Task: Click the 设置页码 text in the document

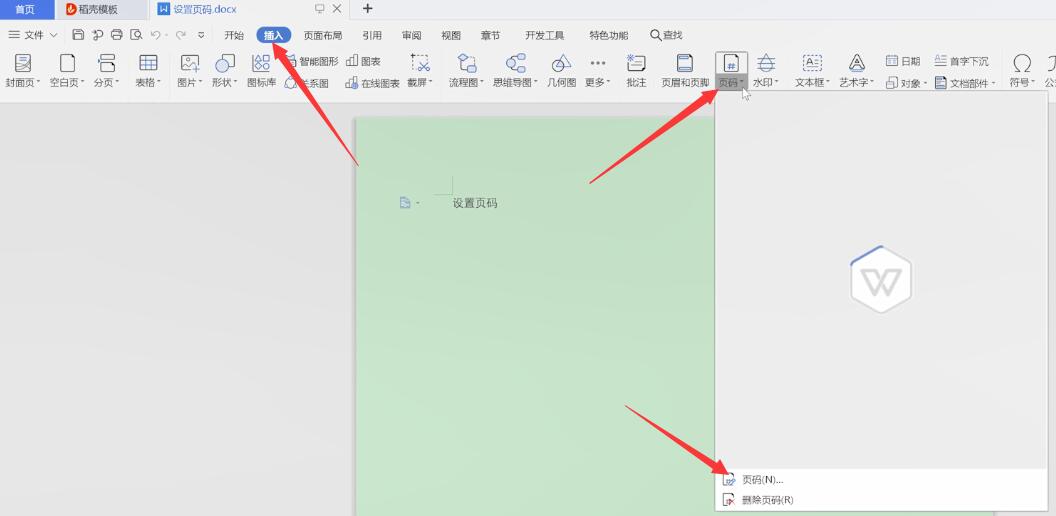Action: (x=475, y=203)
